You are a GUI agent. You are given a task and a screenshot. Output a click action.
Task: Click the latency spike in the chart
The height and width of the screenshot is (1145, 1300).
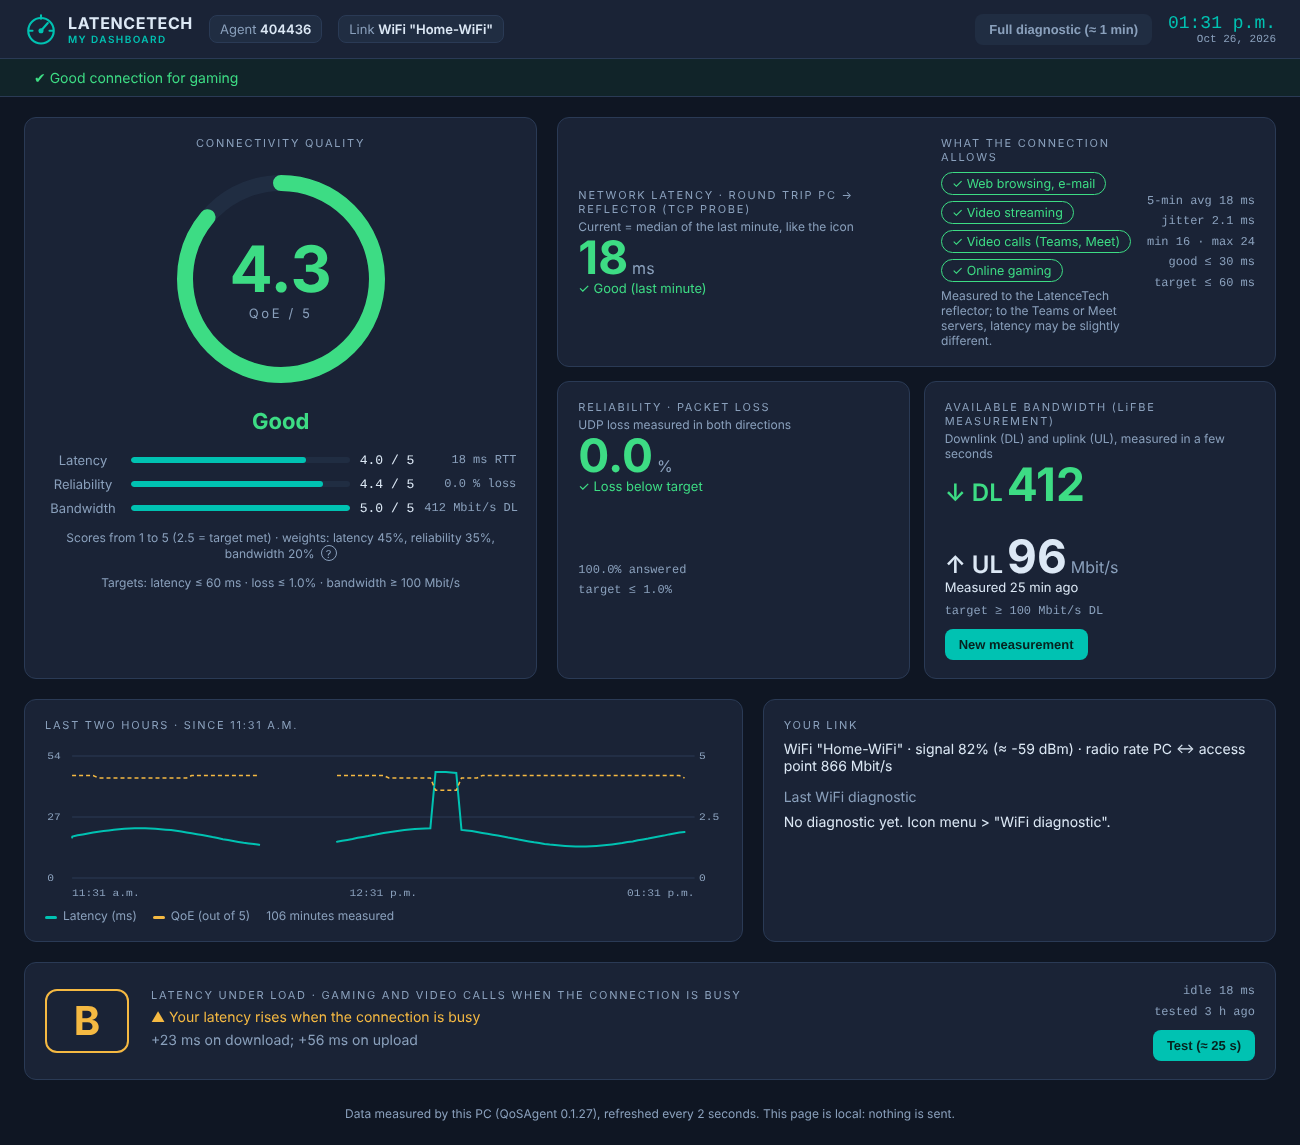[446, 798]
